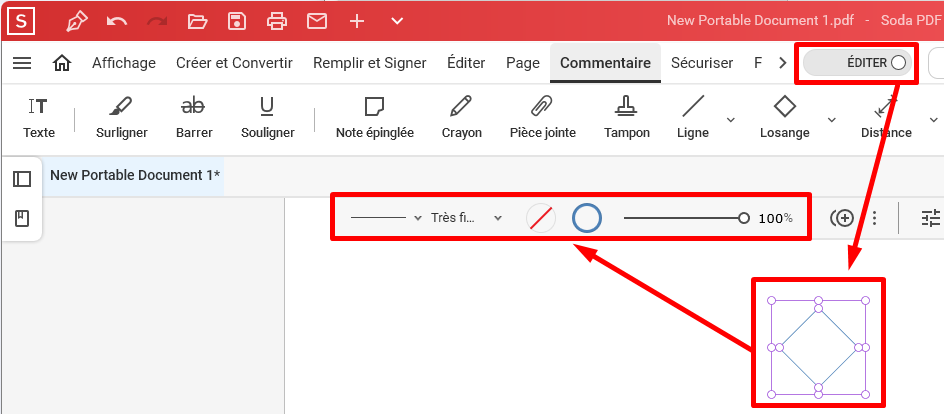Open the Remplir et Signer tab
This screenshot has width=944, height=414.
[370, 63]
